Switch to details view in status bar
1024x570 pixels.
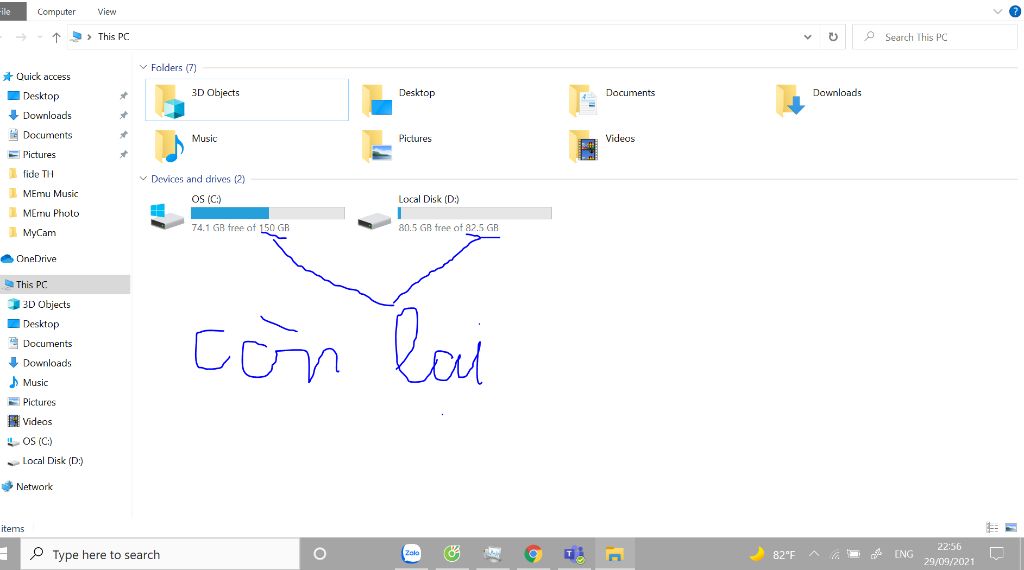[x=992, y=528]
